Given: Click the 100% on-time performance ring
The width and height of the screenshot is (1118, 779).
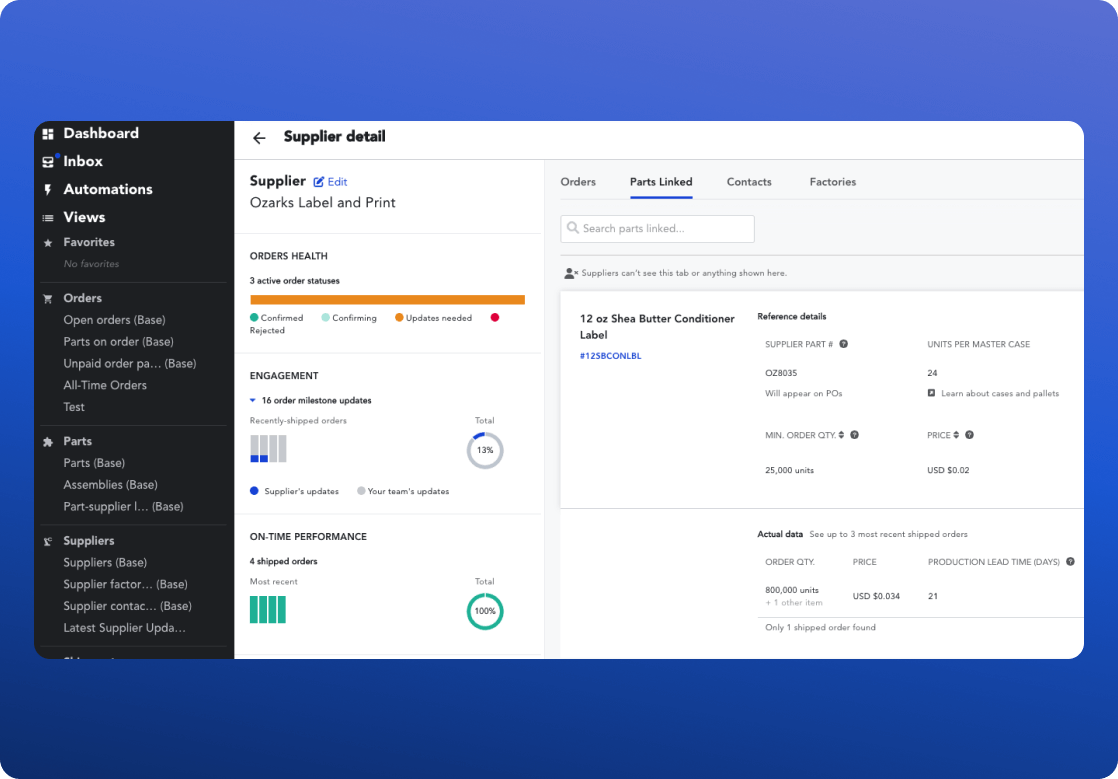Looking at the screenshot, I should pyautogui.click(x=485, y=612).
